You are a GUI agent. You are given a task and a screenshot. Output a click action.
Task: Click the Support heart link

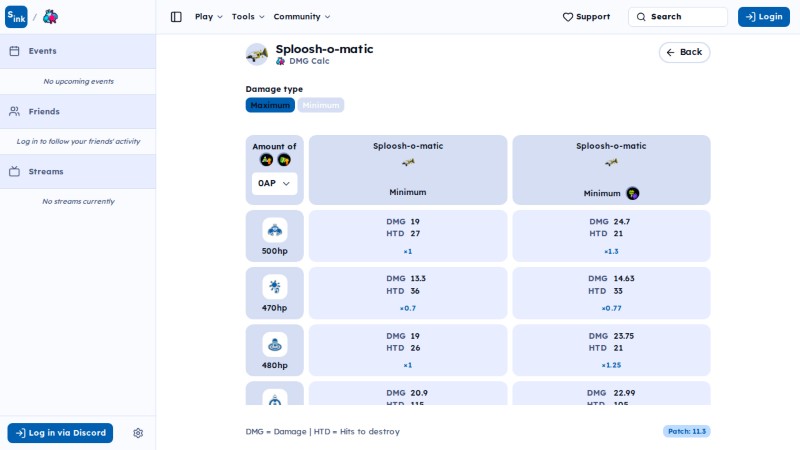pos(586,17)
